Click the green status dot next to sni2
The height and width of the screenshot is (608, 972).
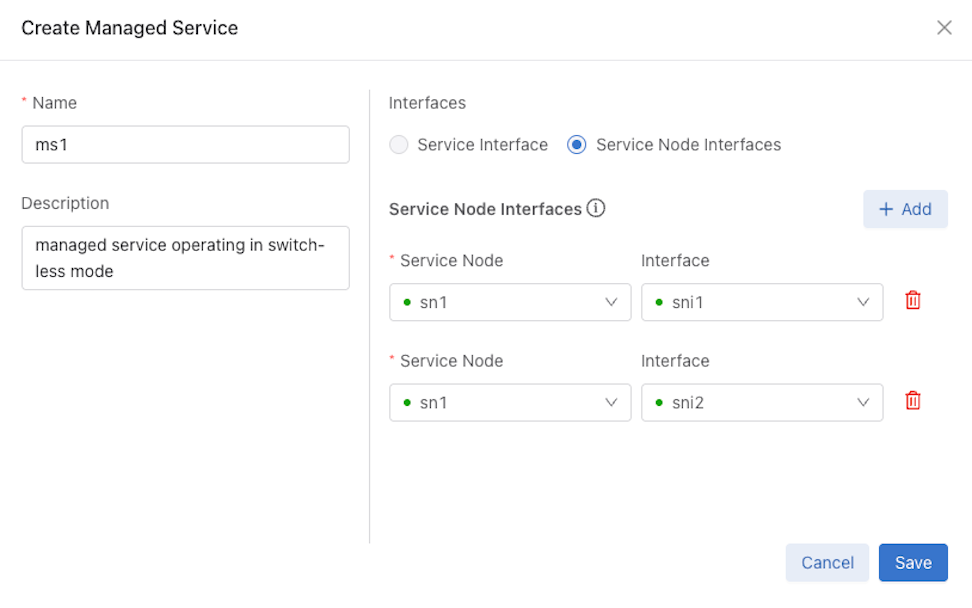[x=659, y=403]
